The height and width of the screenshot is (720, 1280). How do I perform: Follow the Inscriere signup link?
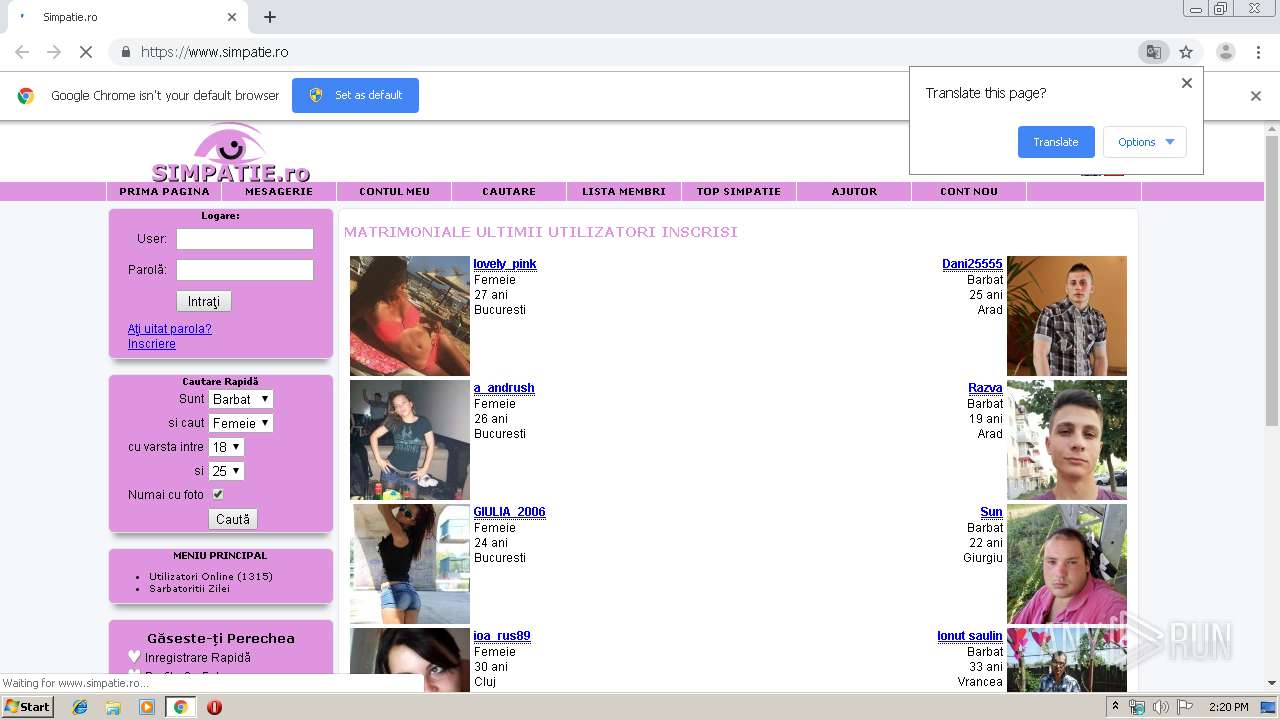152,344
